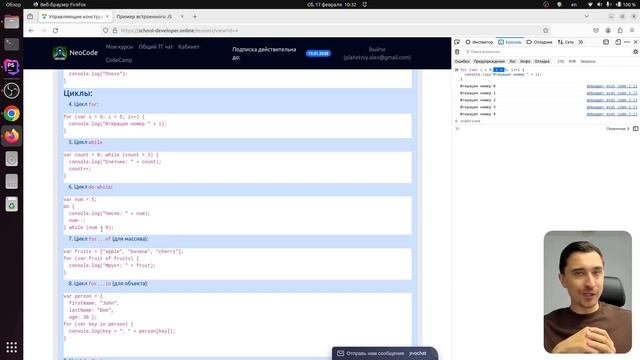Click the subscription date badge
Viewport: 640px width, 360px height.
click(x=318, y=53)
